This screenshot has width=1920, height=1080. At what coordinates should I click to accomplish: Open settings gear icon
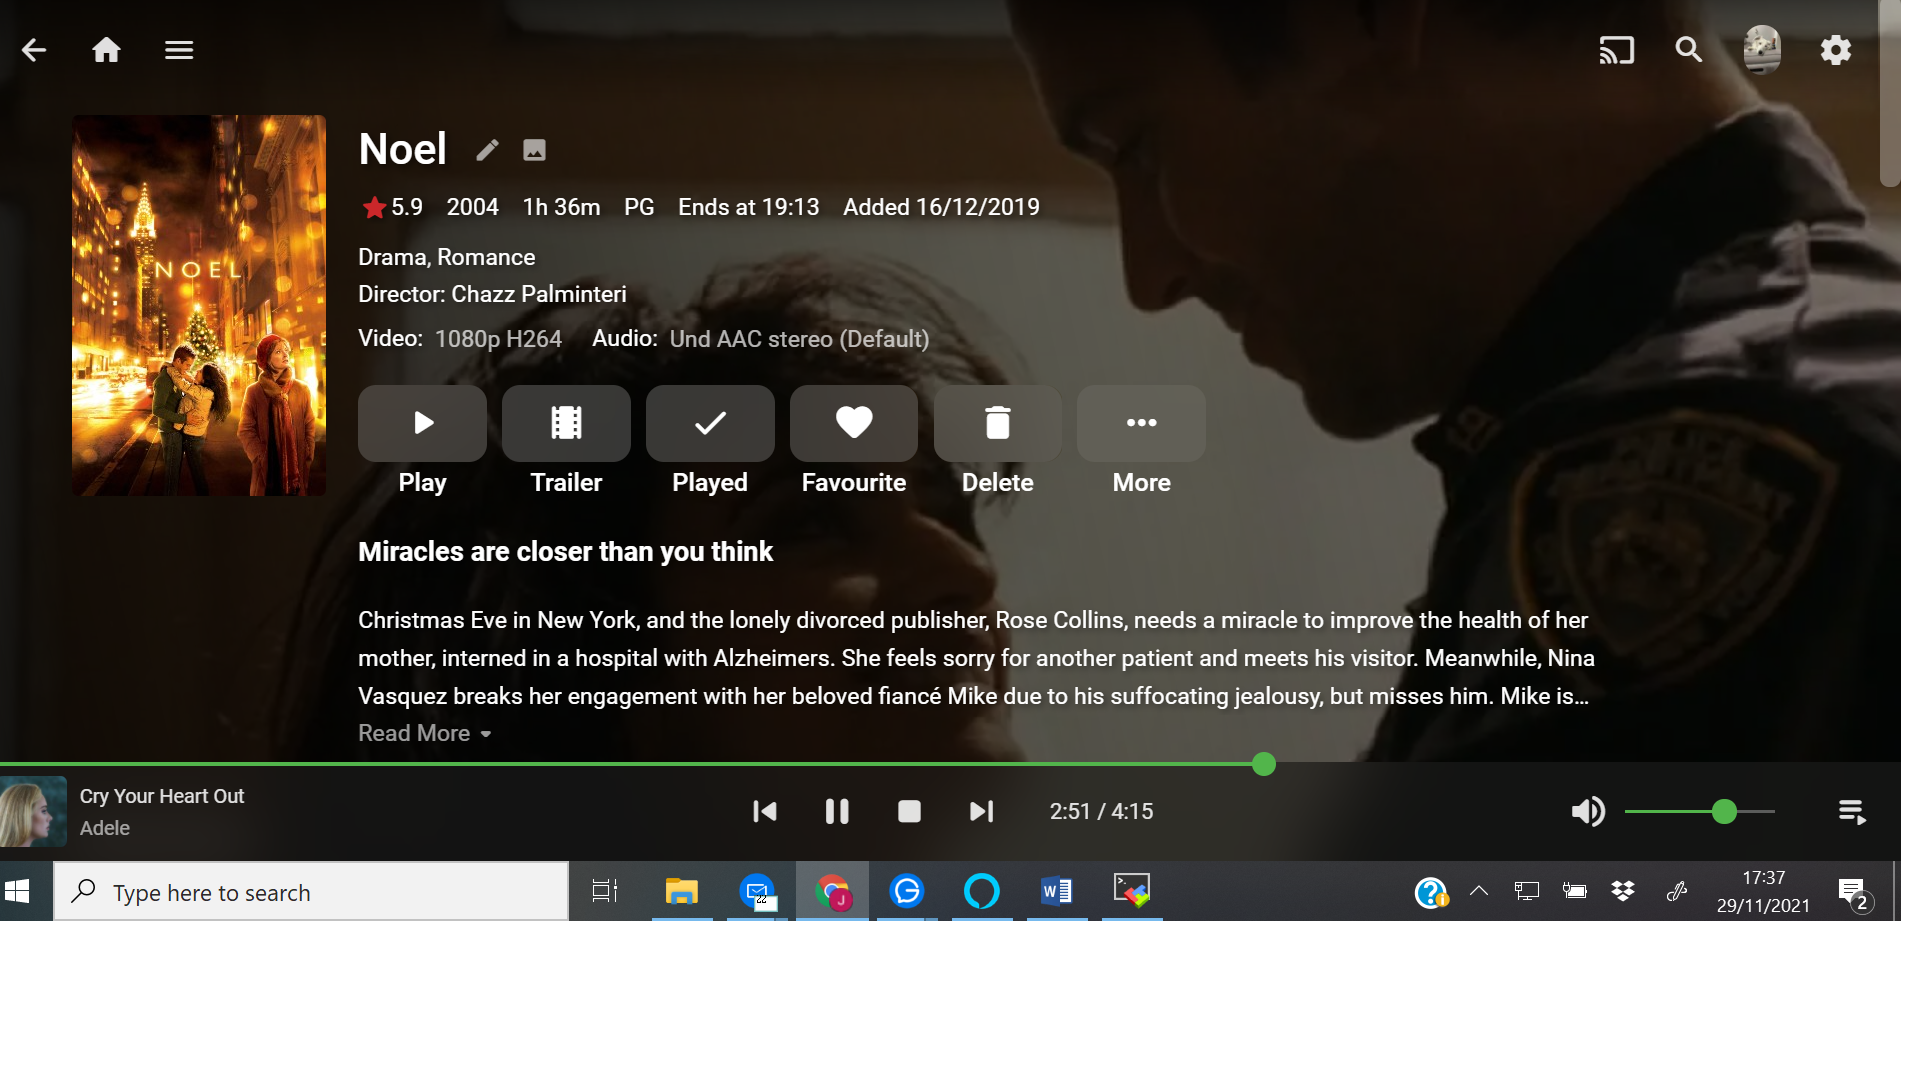(x=1835, y=50)
